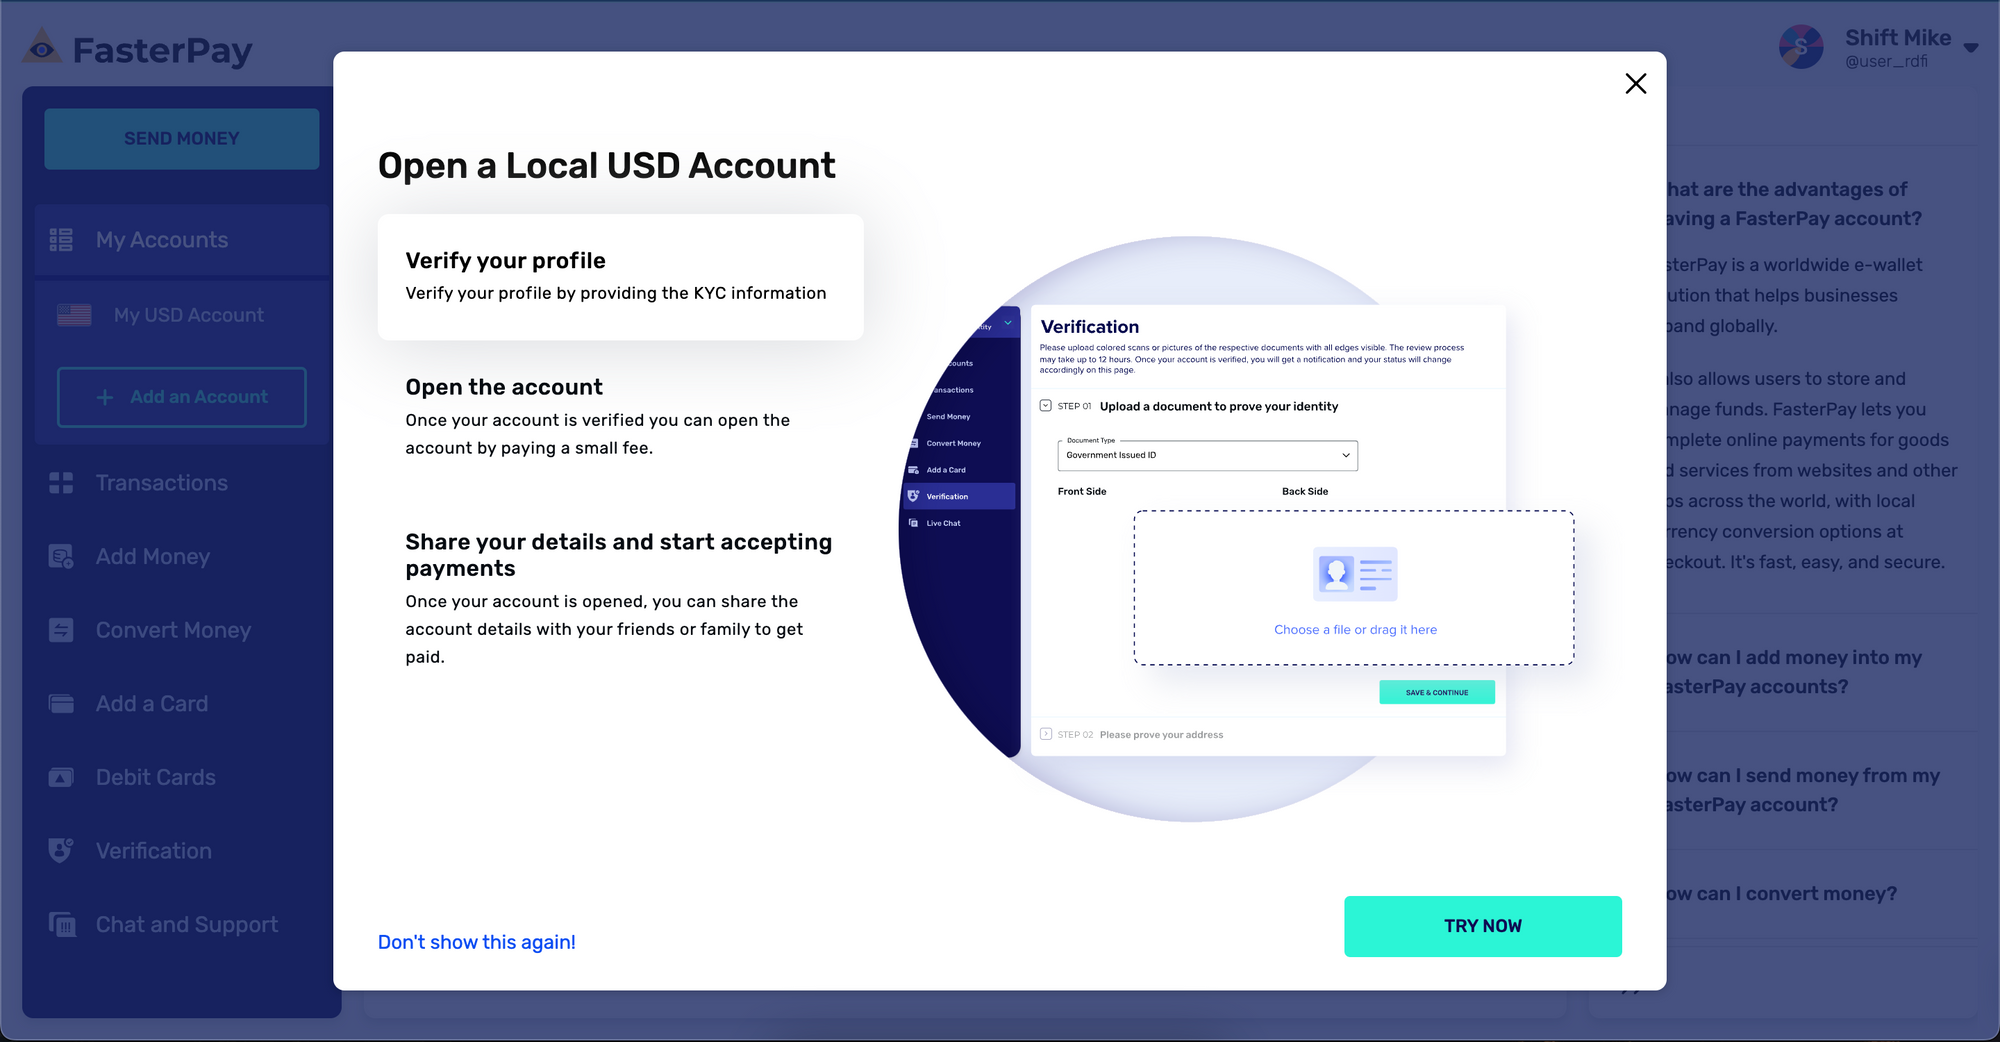This screenshot has width=2000, height=1042.
Task: Click the Share your details and start accepting payments heading
Action: pos(618,555)
